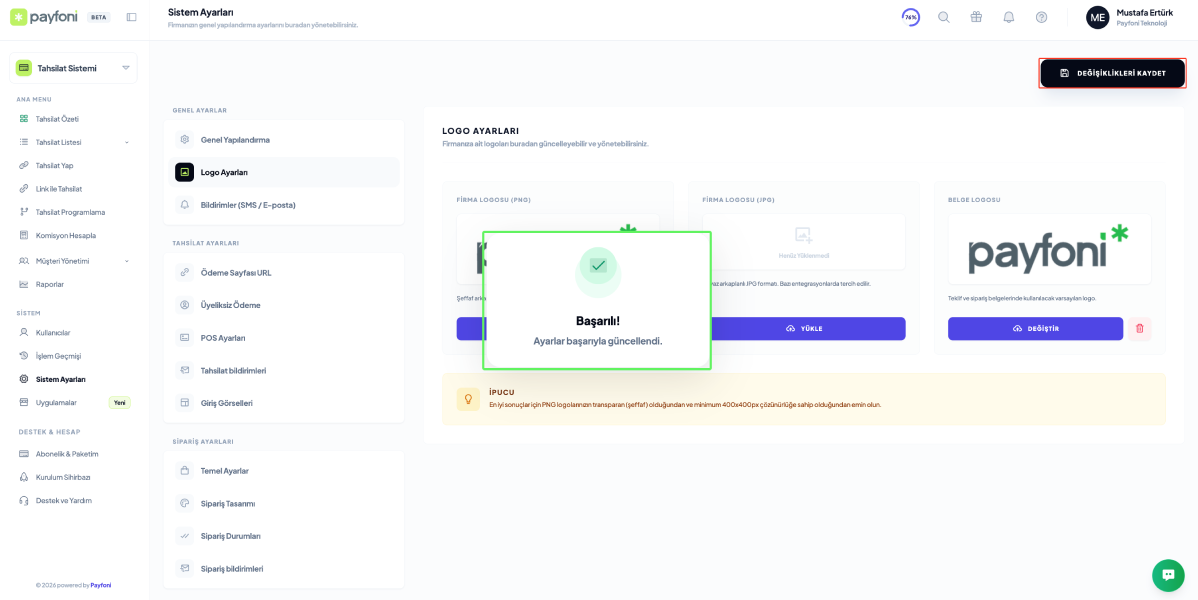Expand the Tahsilat Listesi submenu
This screenshot has width=1198, height=600.
[x=126, y=142]
